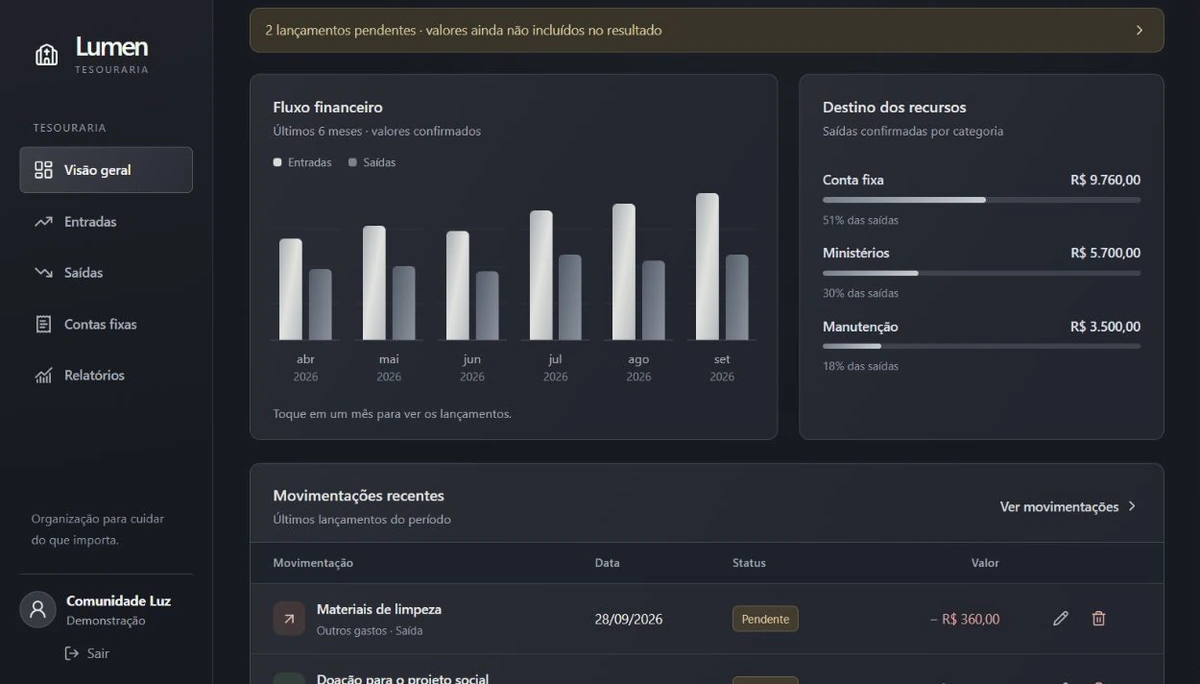Click the jul 2026 month label
1200x684 pixels.
pos(555,368)
